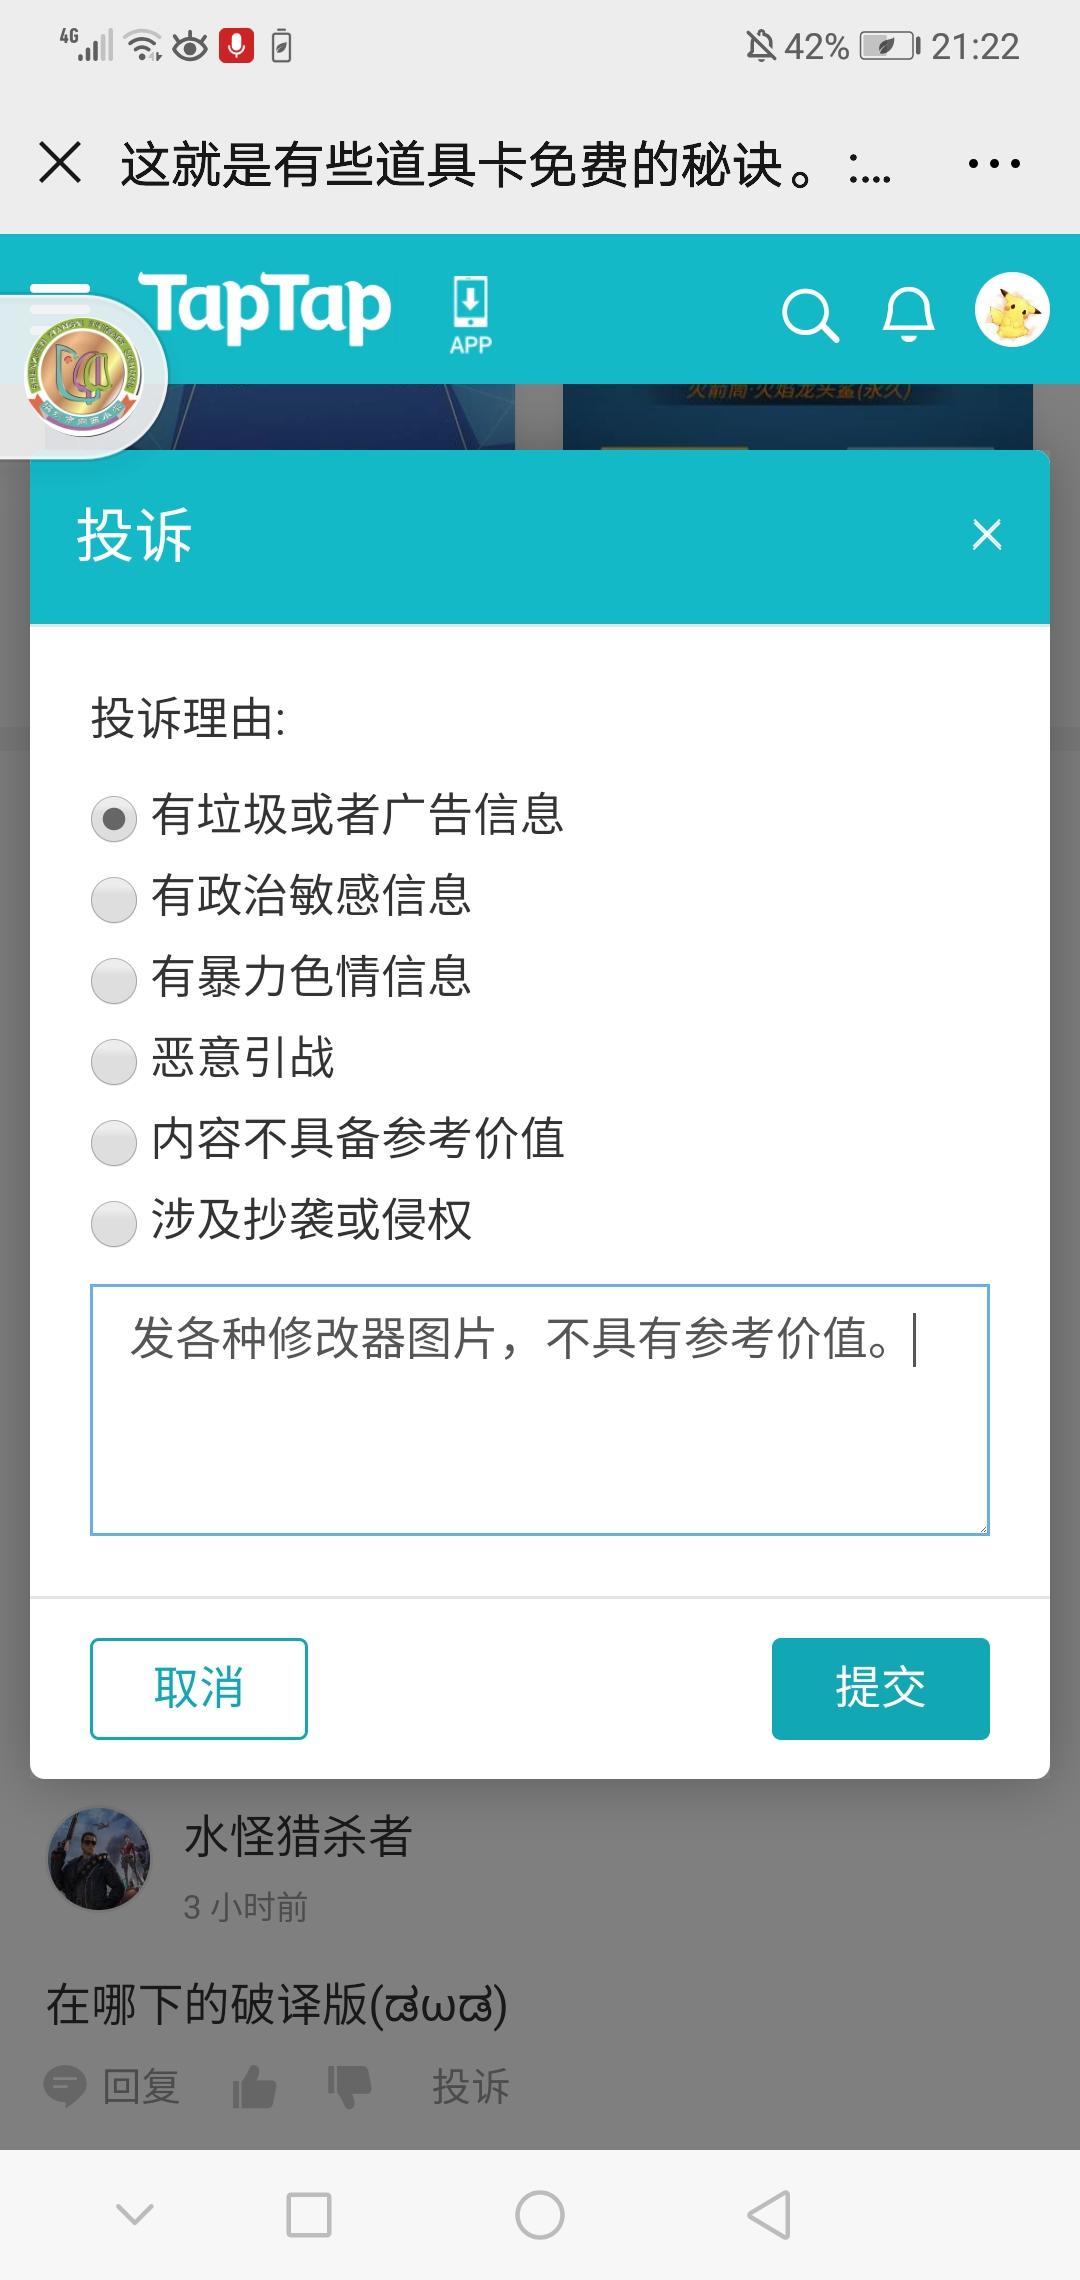
Task: Close the webpage with top-left X
Action: pos(60,162)
